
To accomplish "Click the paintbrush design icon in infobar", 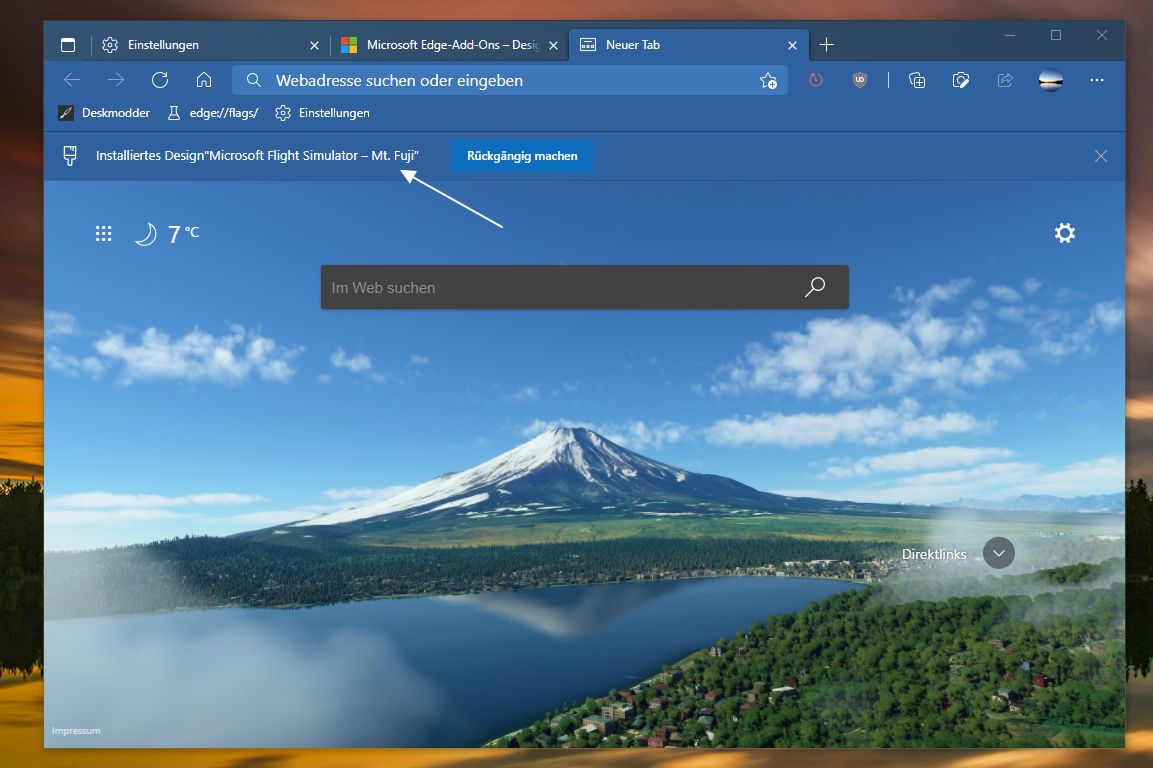I will [70, 155].
